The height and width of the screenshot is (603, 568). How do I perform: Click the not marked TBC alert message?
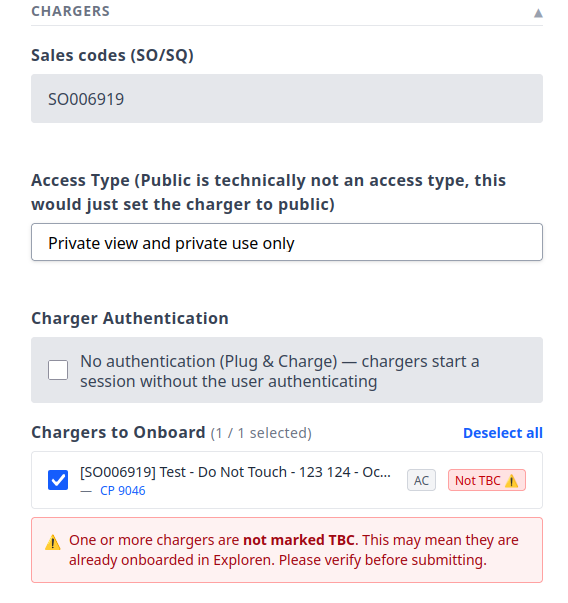point(294,550)
